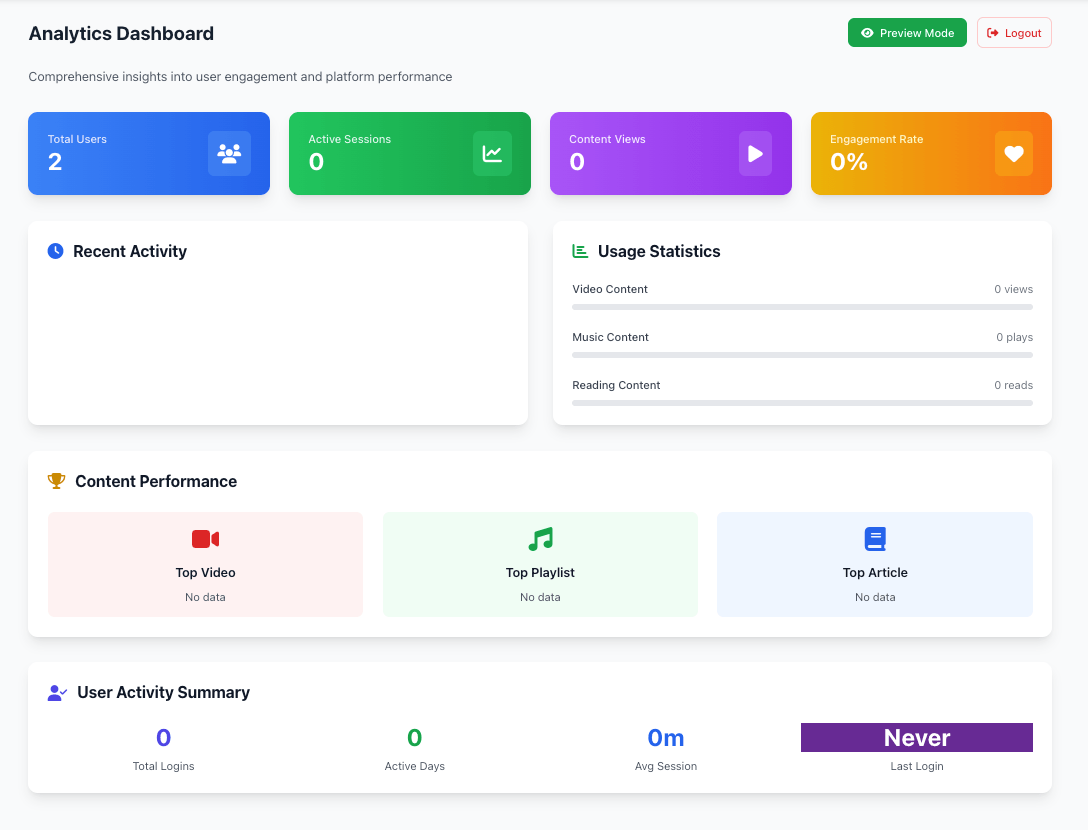Click the Video Content progress bar
The width and height of the screenshot is (1088, 830).
pos(802,307)
